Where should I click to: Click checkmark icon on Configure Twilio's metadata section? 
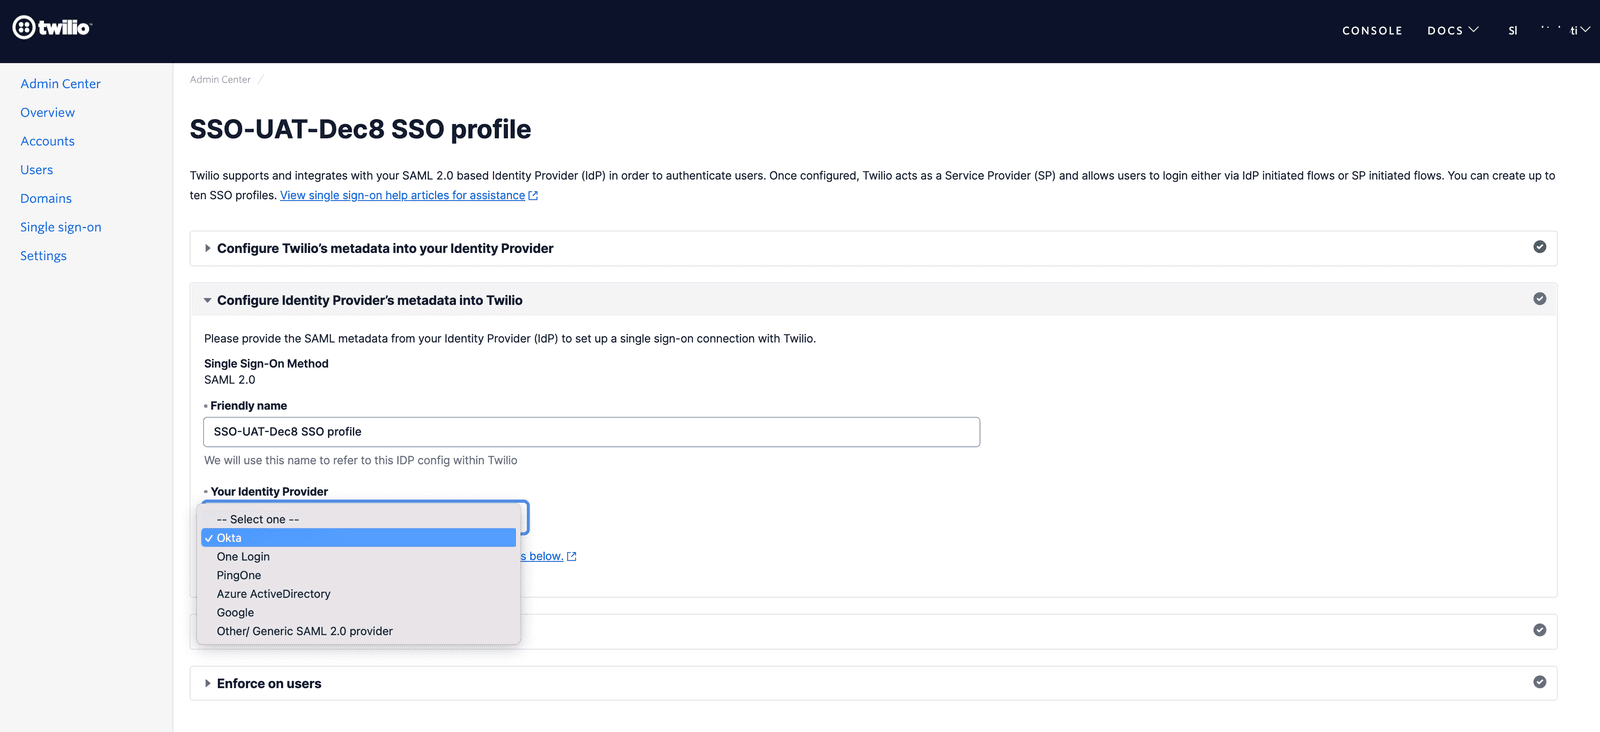point(1539,247)
